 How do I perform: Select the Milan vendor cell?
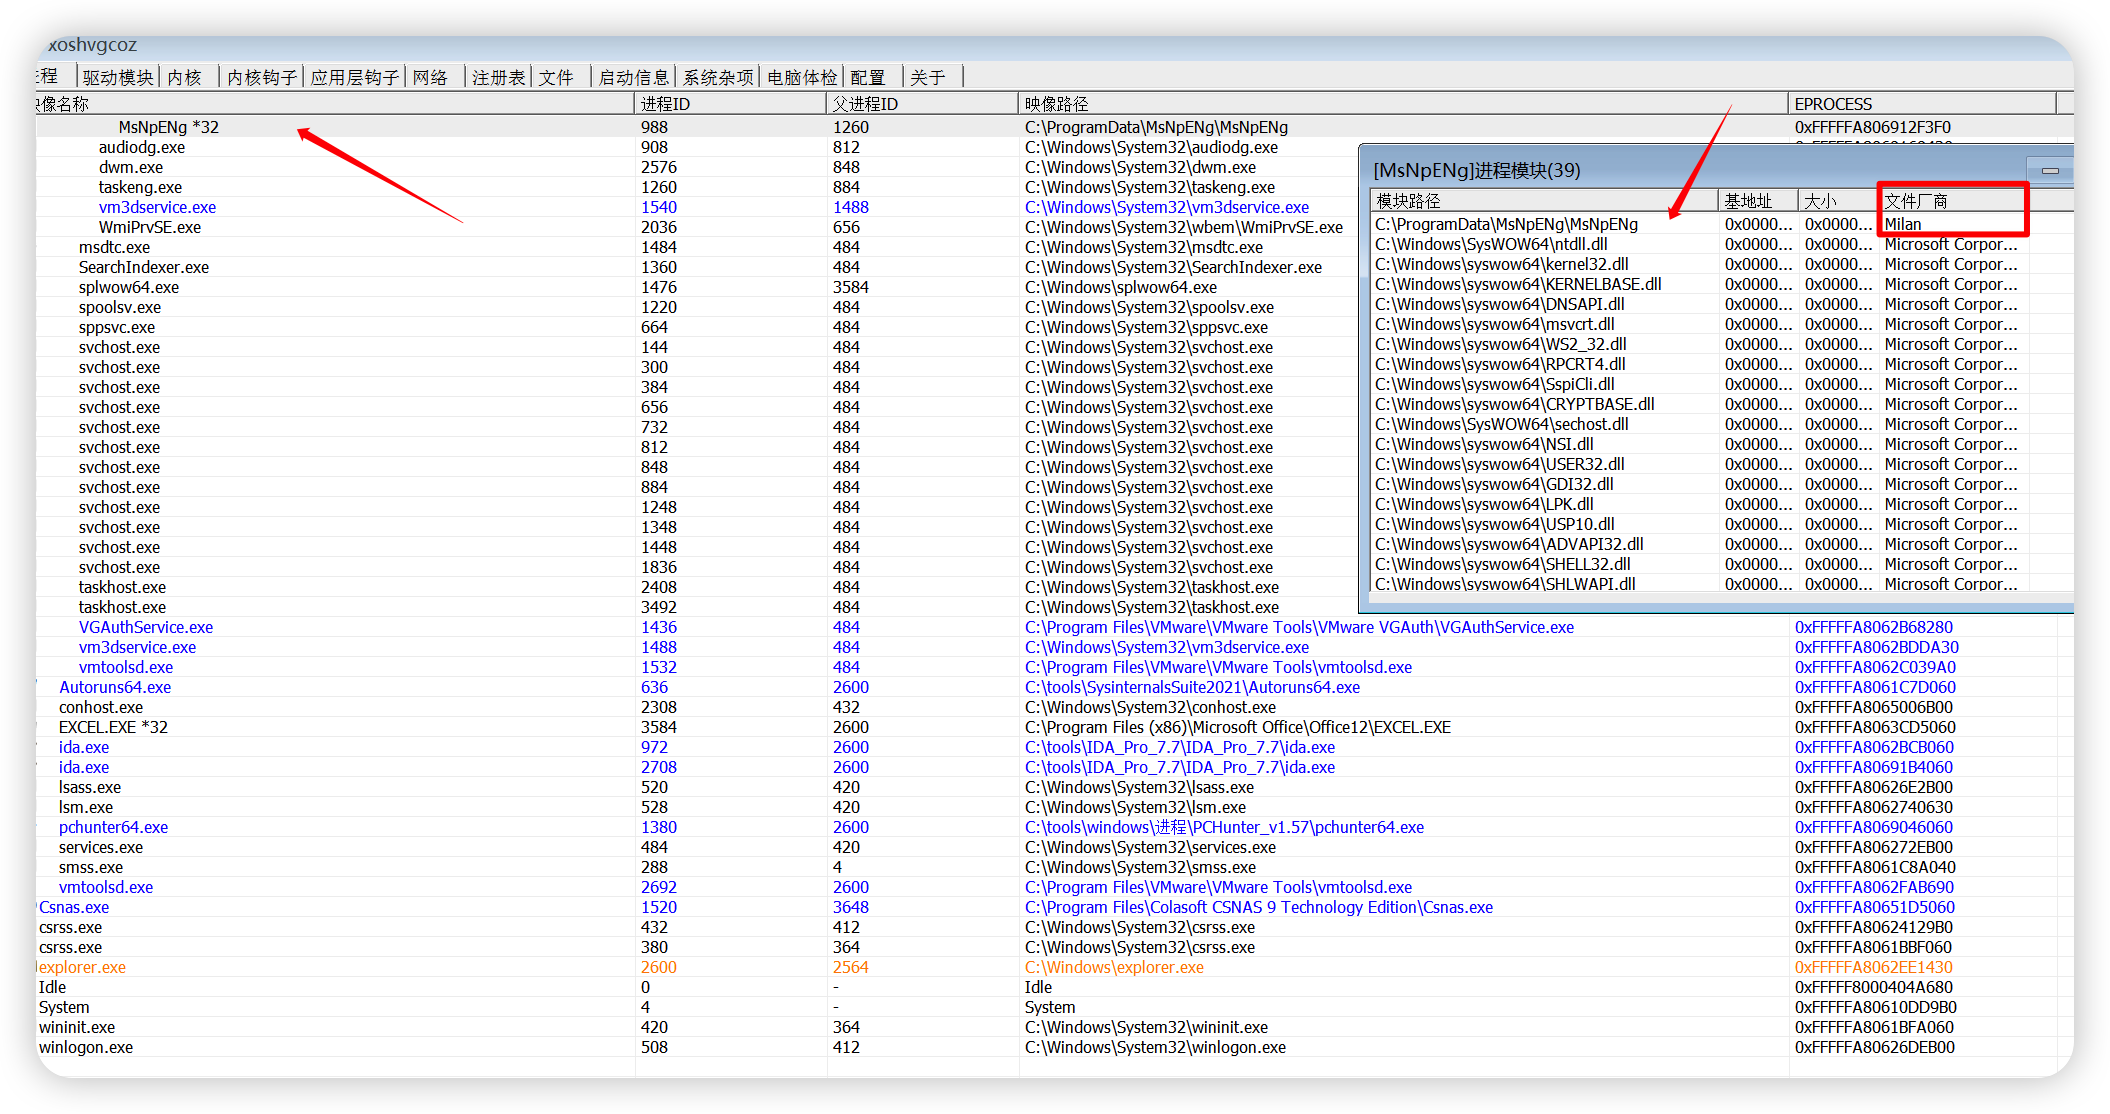coord(1902,224)
